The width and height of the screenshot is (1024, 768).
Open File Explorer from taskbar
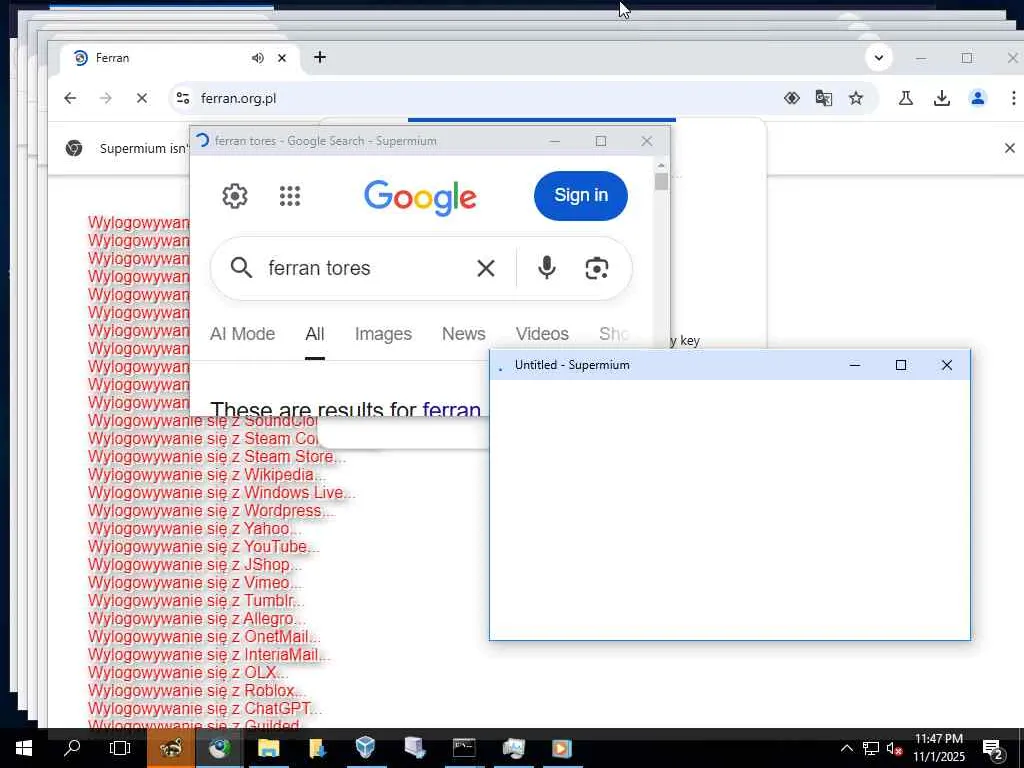(x=268, y=748)
